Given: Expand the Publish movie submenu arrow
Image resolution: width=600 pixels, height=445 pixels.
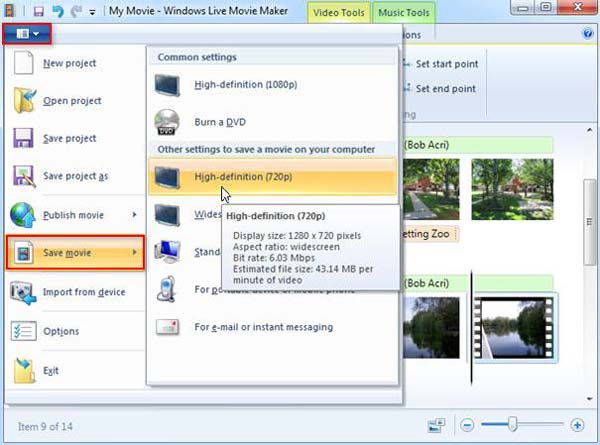Looking at the screenshot, I should pos(134,215).
